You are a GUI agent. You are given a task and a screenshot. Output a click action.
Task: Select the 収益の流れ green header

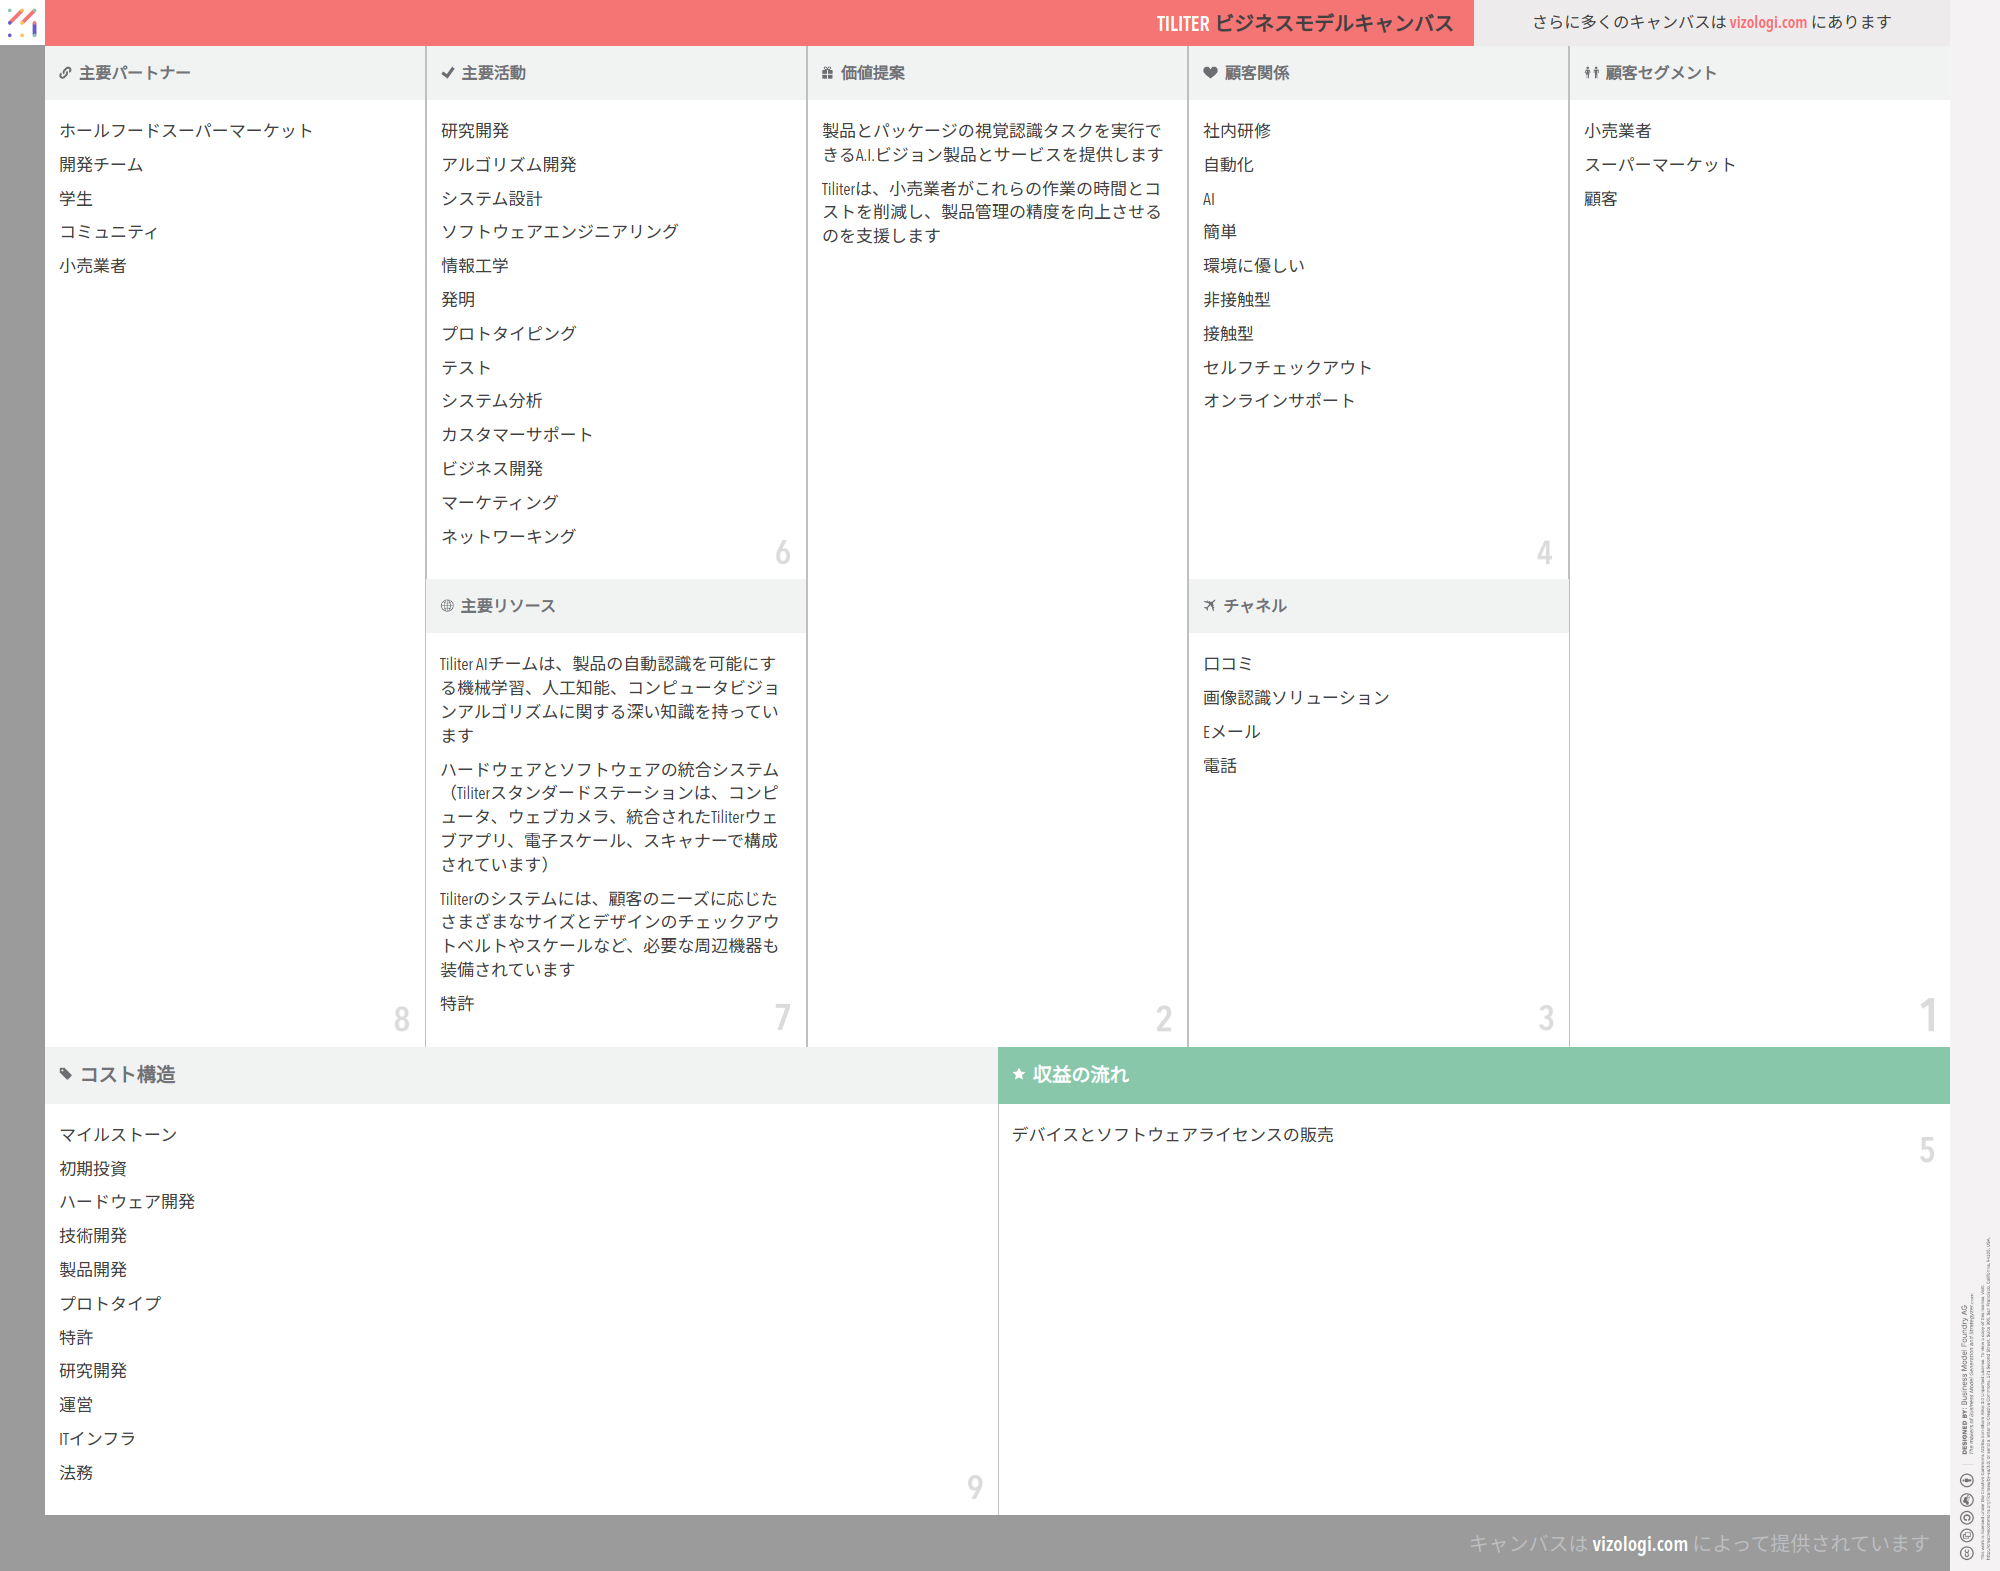(1080, 1075)
